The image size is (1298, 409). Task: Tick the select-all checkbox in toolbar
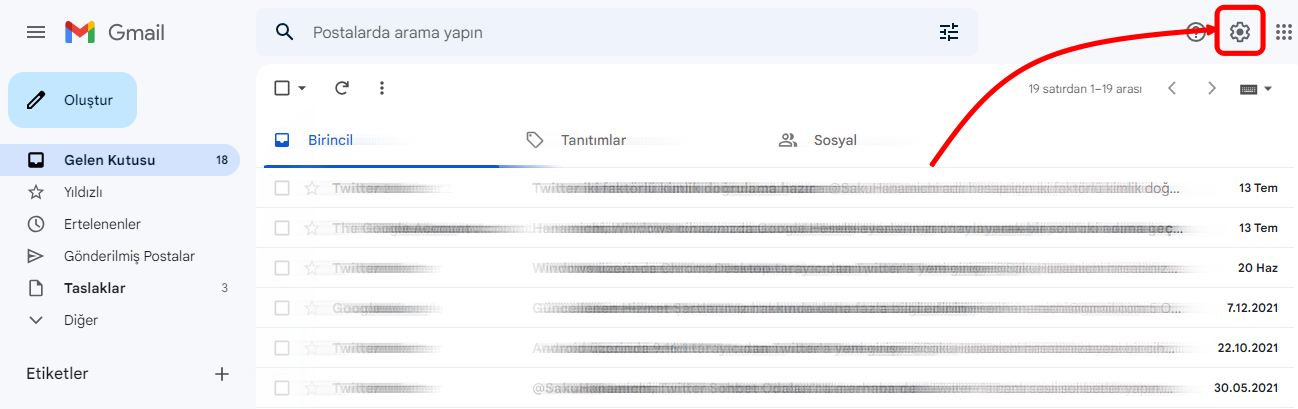pyautogui.click(x=282, y=88)
